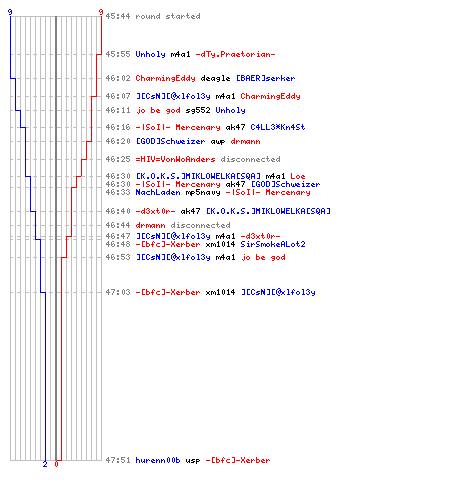450x500 pixels.
Task: Click the blue team count 9 label
Action: click(10, 12)
